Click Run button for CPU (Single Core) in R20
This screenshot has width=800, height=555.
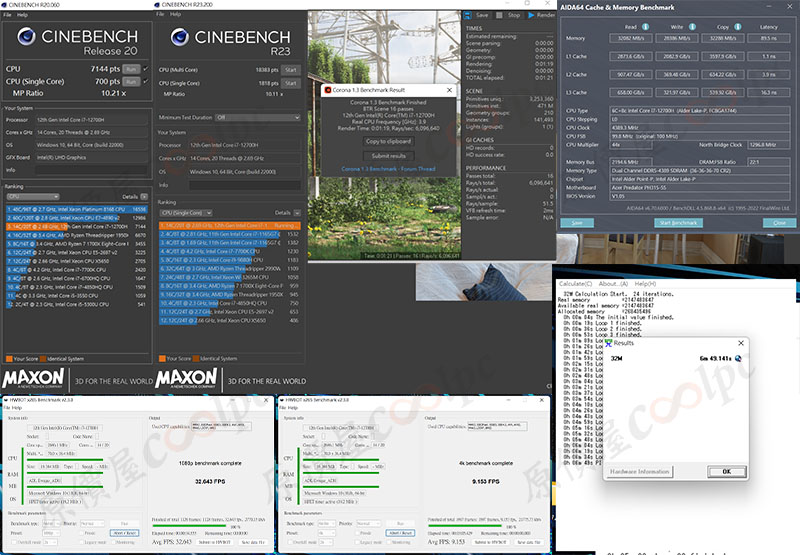131,82
